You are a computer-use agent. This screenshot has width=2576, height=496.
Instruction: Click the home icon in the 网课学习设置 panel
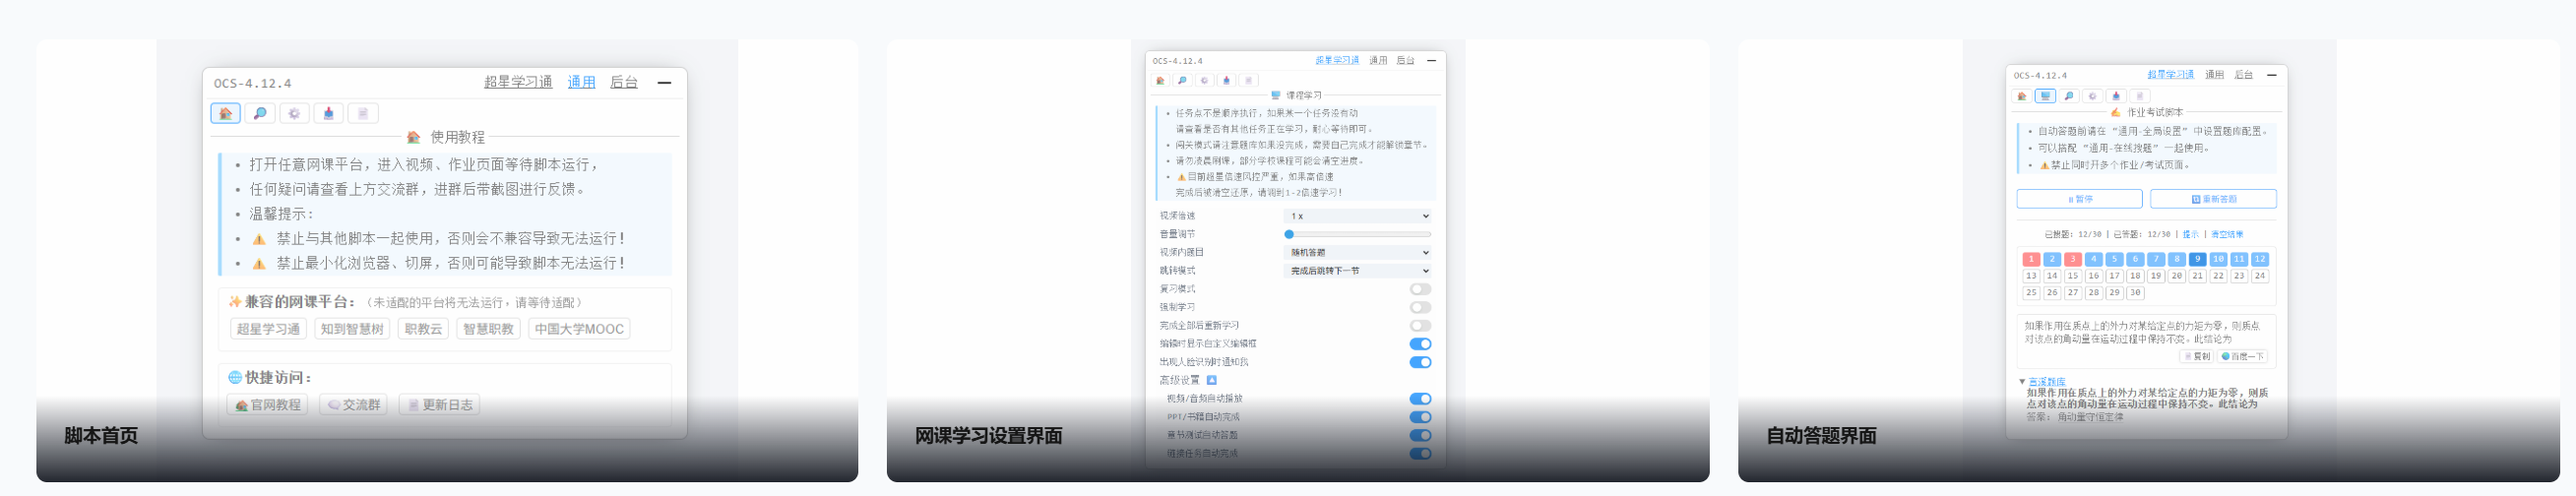tap(1161, 80)
